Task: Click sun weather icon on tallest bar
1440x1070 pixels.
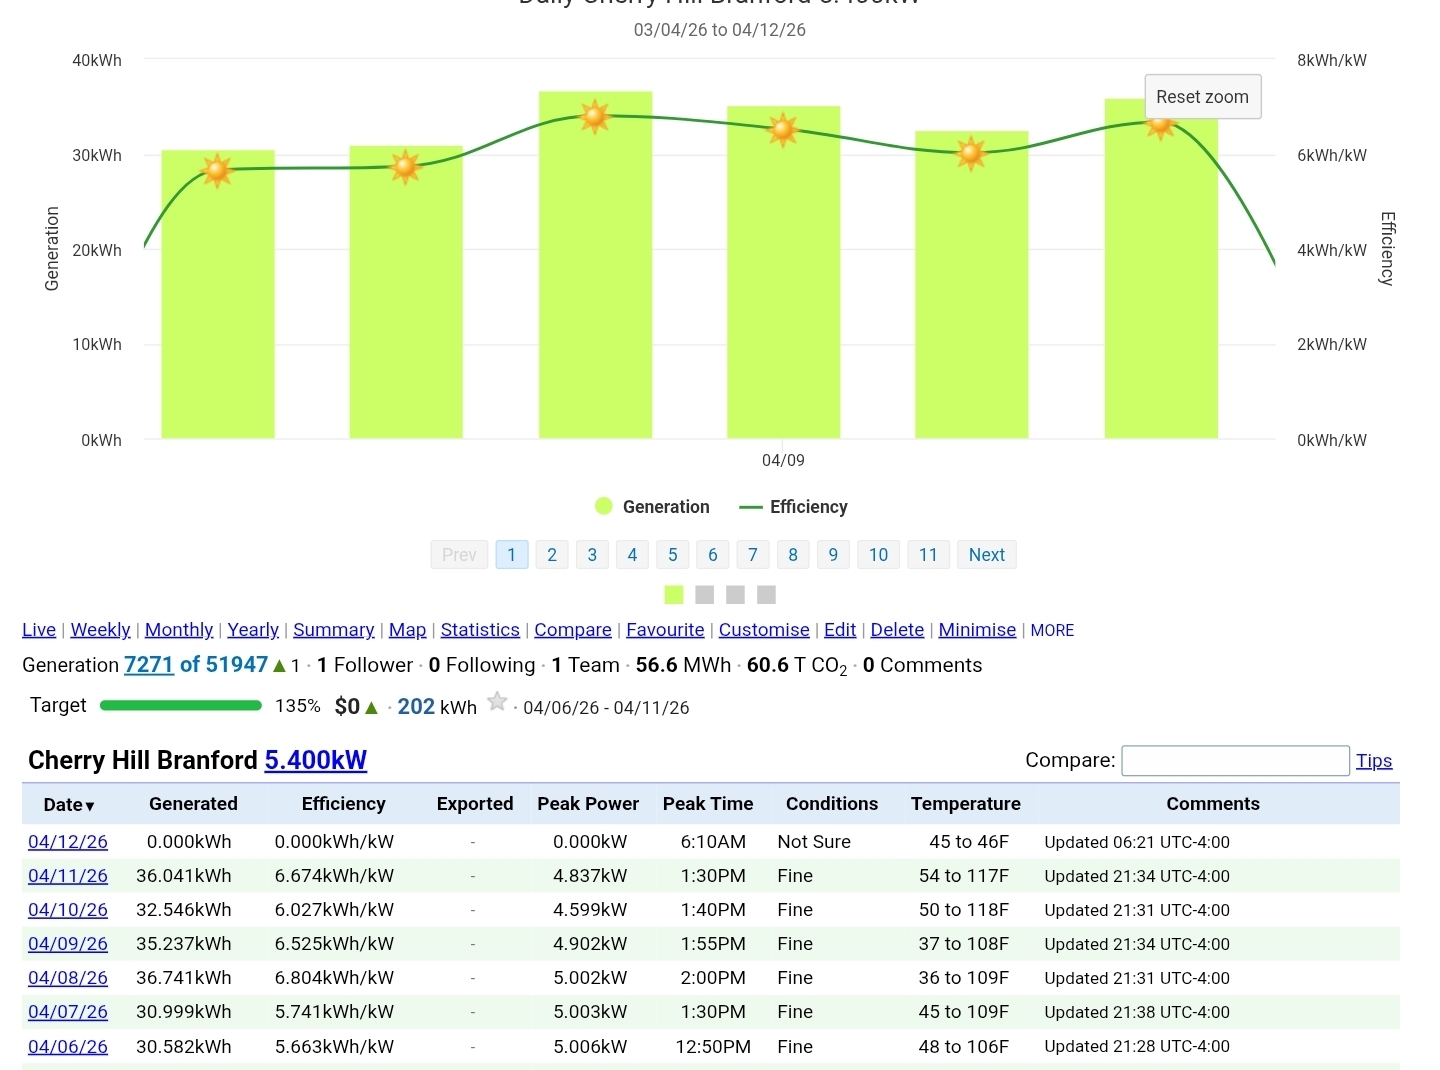Action: tap(594, 117)
